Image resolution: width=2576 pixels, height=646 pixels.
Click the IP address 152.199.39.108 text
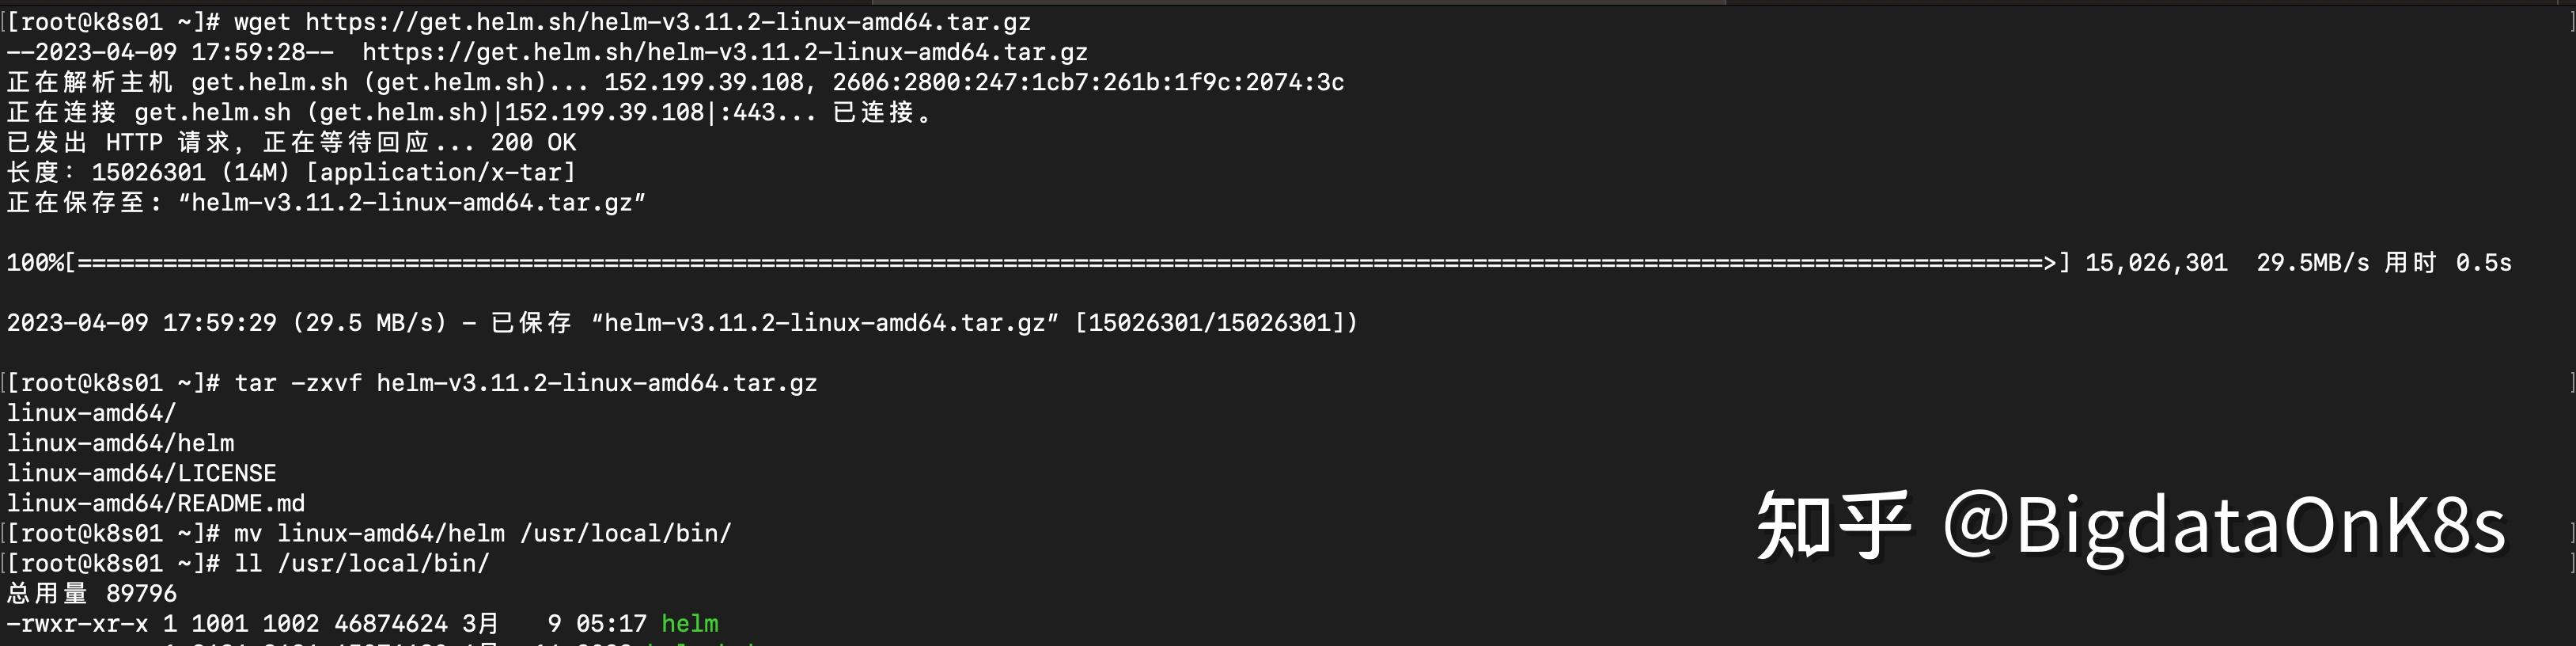[704, 82]
